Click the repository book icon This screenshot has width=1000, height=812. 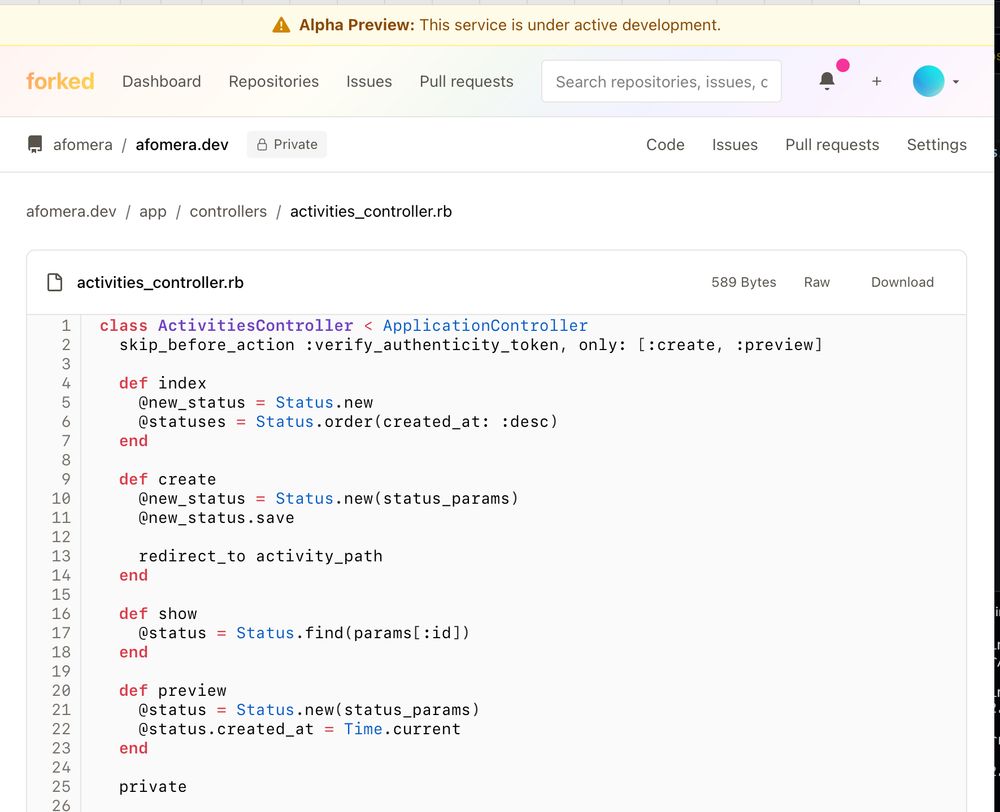click(35, 144)
